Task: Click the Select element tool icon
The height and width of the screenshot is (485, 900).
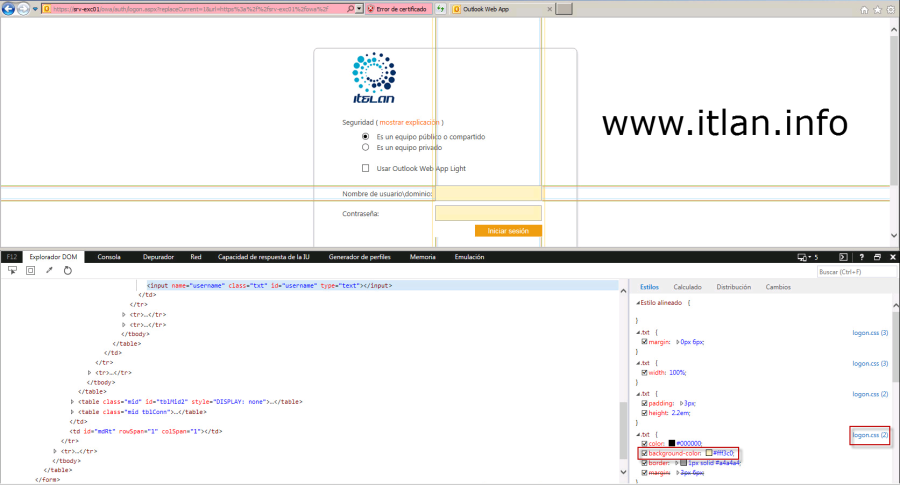Action: (12, 270)
